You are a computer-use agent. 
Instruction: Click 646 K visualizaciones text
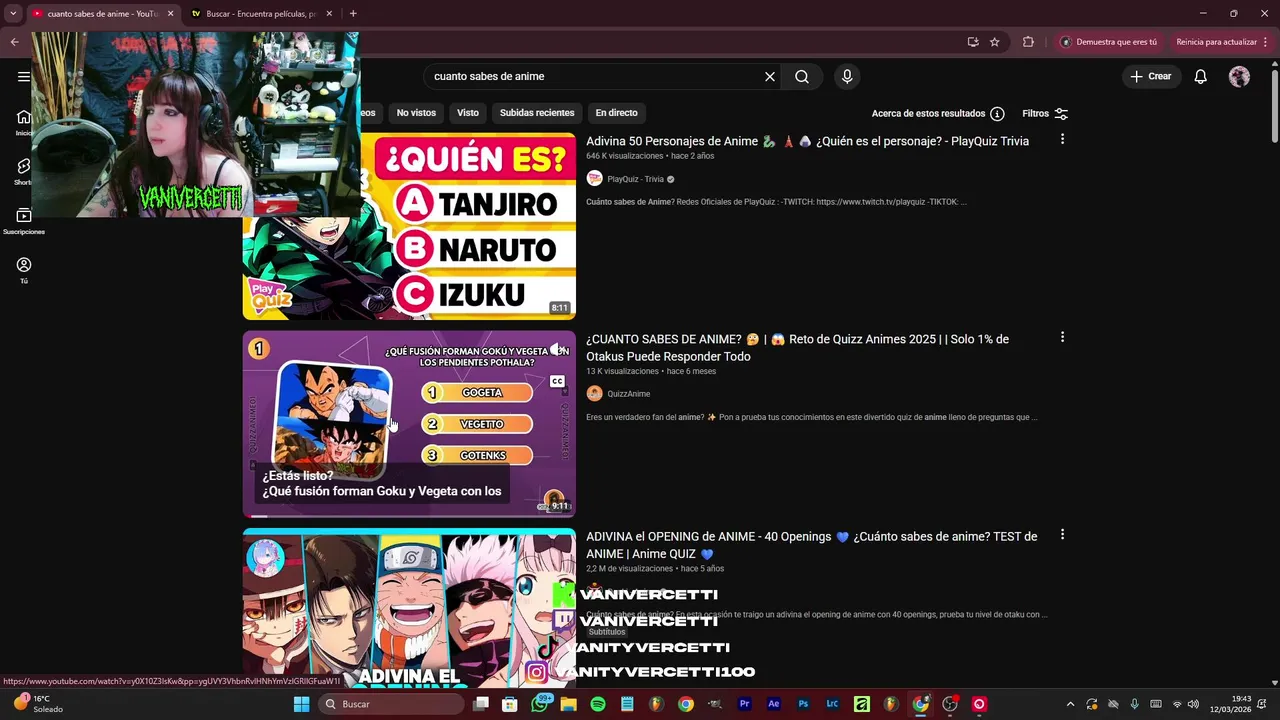pyautogui.click(x=625, y=156)
